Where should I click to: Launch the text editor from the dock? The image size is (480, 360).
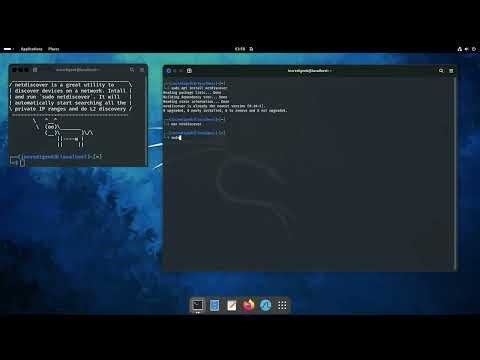point(232,305)
